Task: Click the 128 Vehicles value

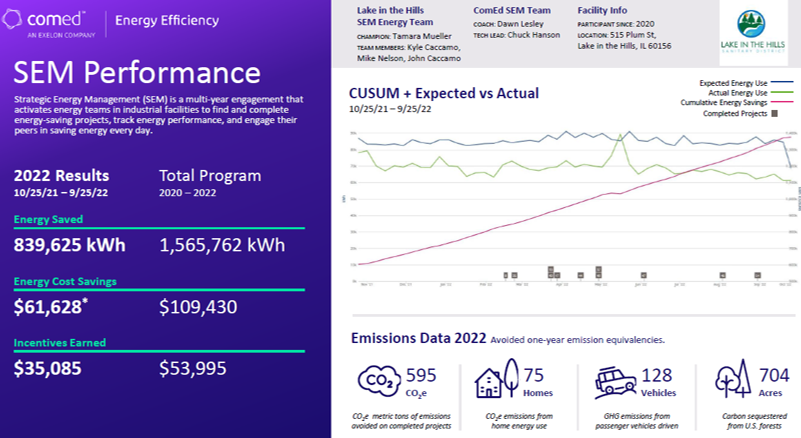Action: (656, 375)
